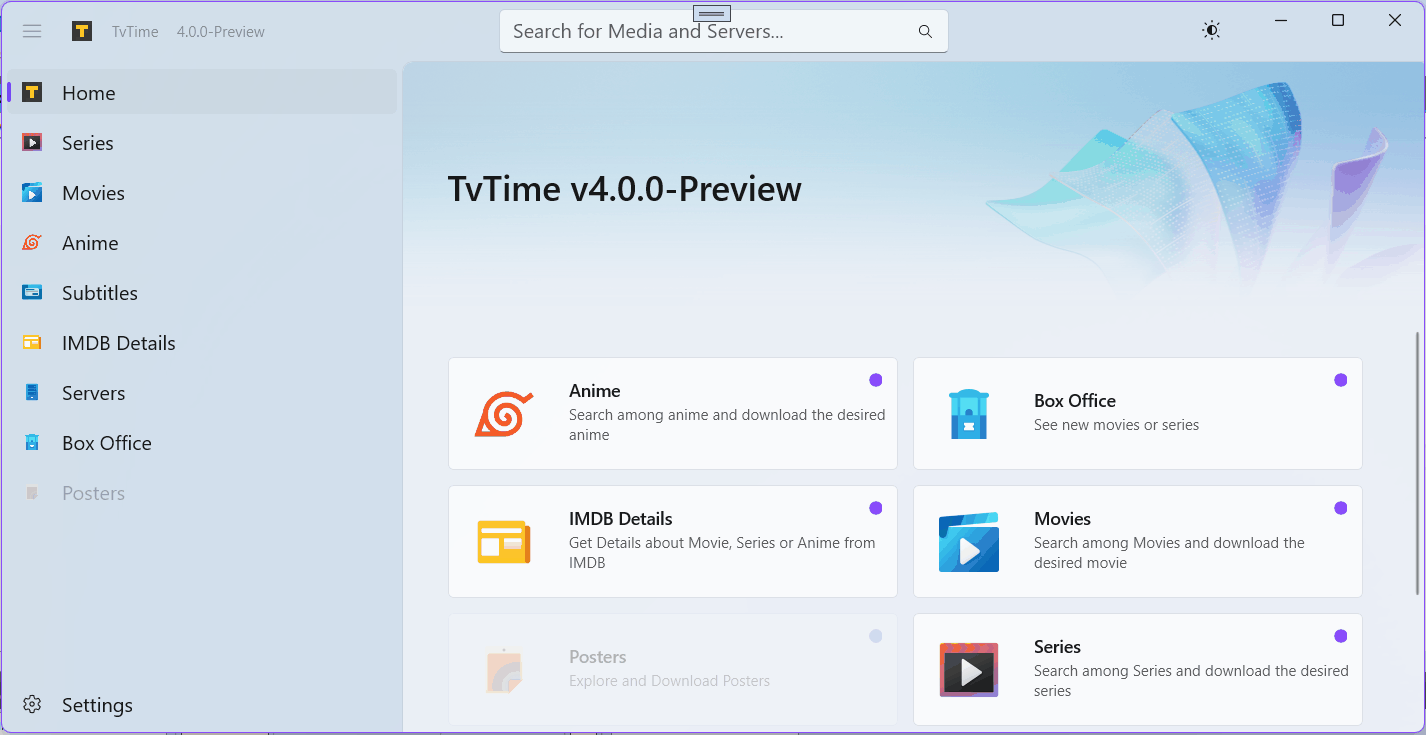Image resolution: width=1426 pixels, height=735 pixels.
Task: Click "Search among Series and download" text
Action: tap(1191, 681)
